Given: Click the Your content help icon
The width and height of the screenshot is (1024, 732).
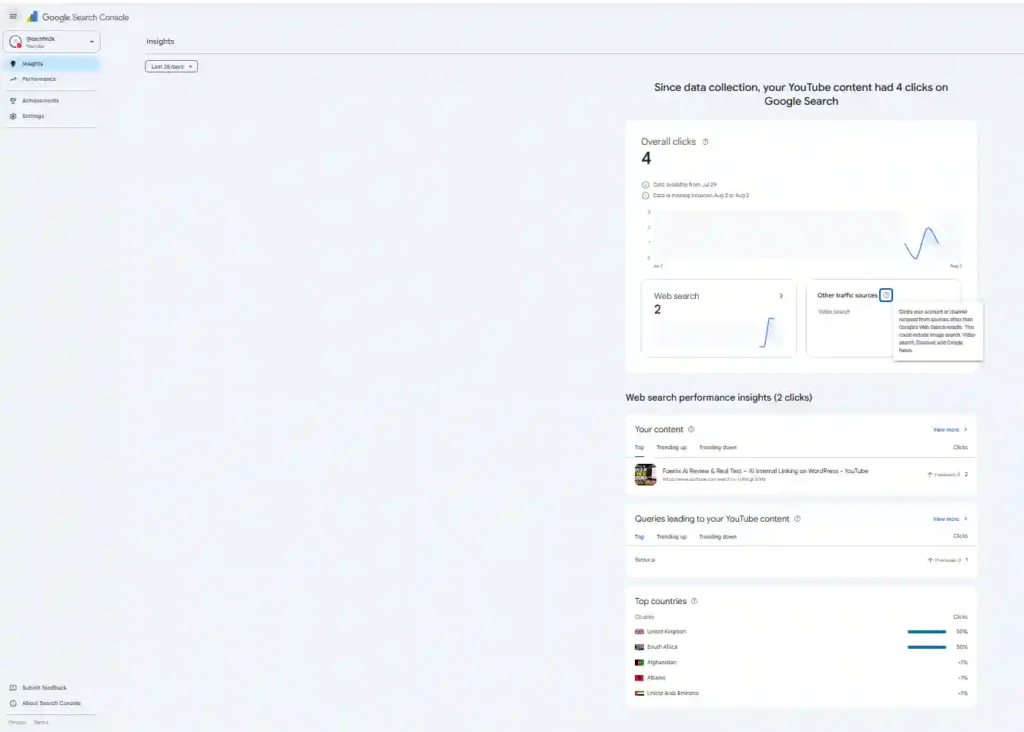Looking at the screenshot, I should (691, 429).
